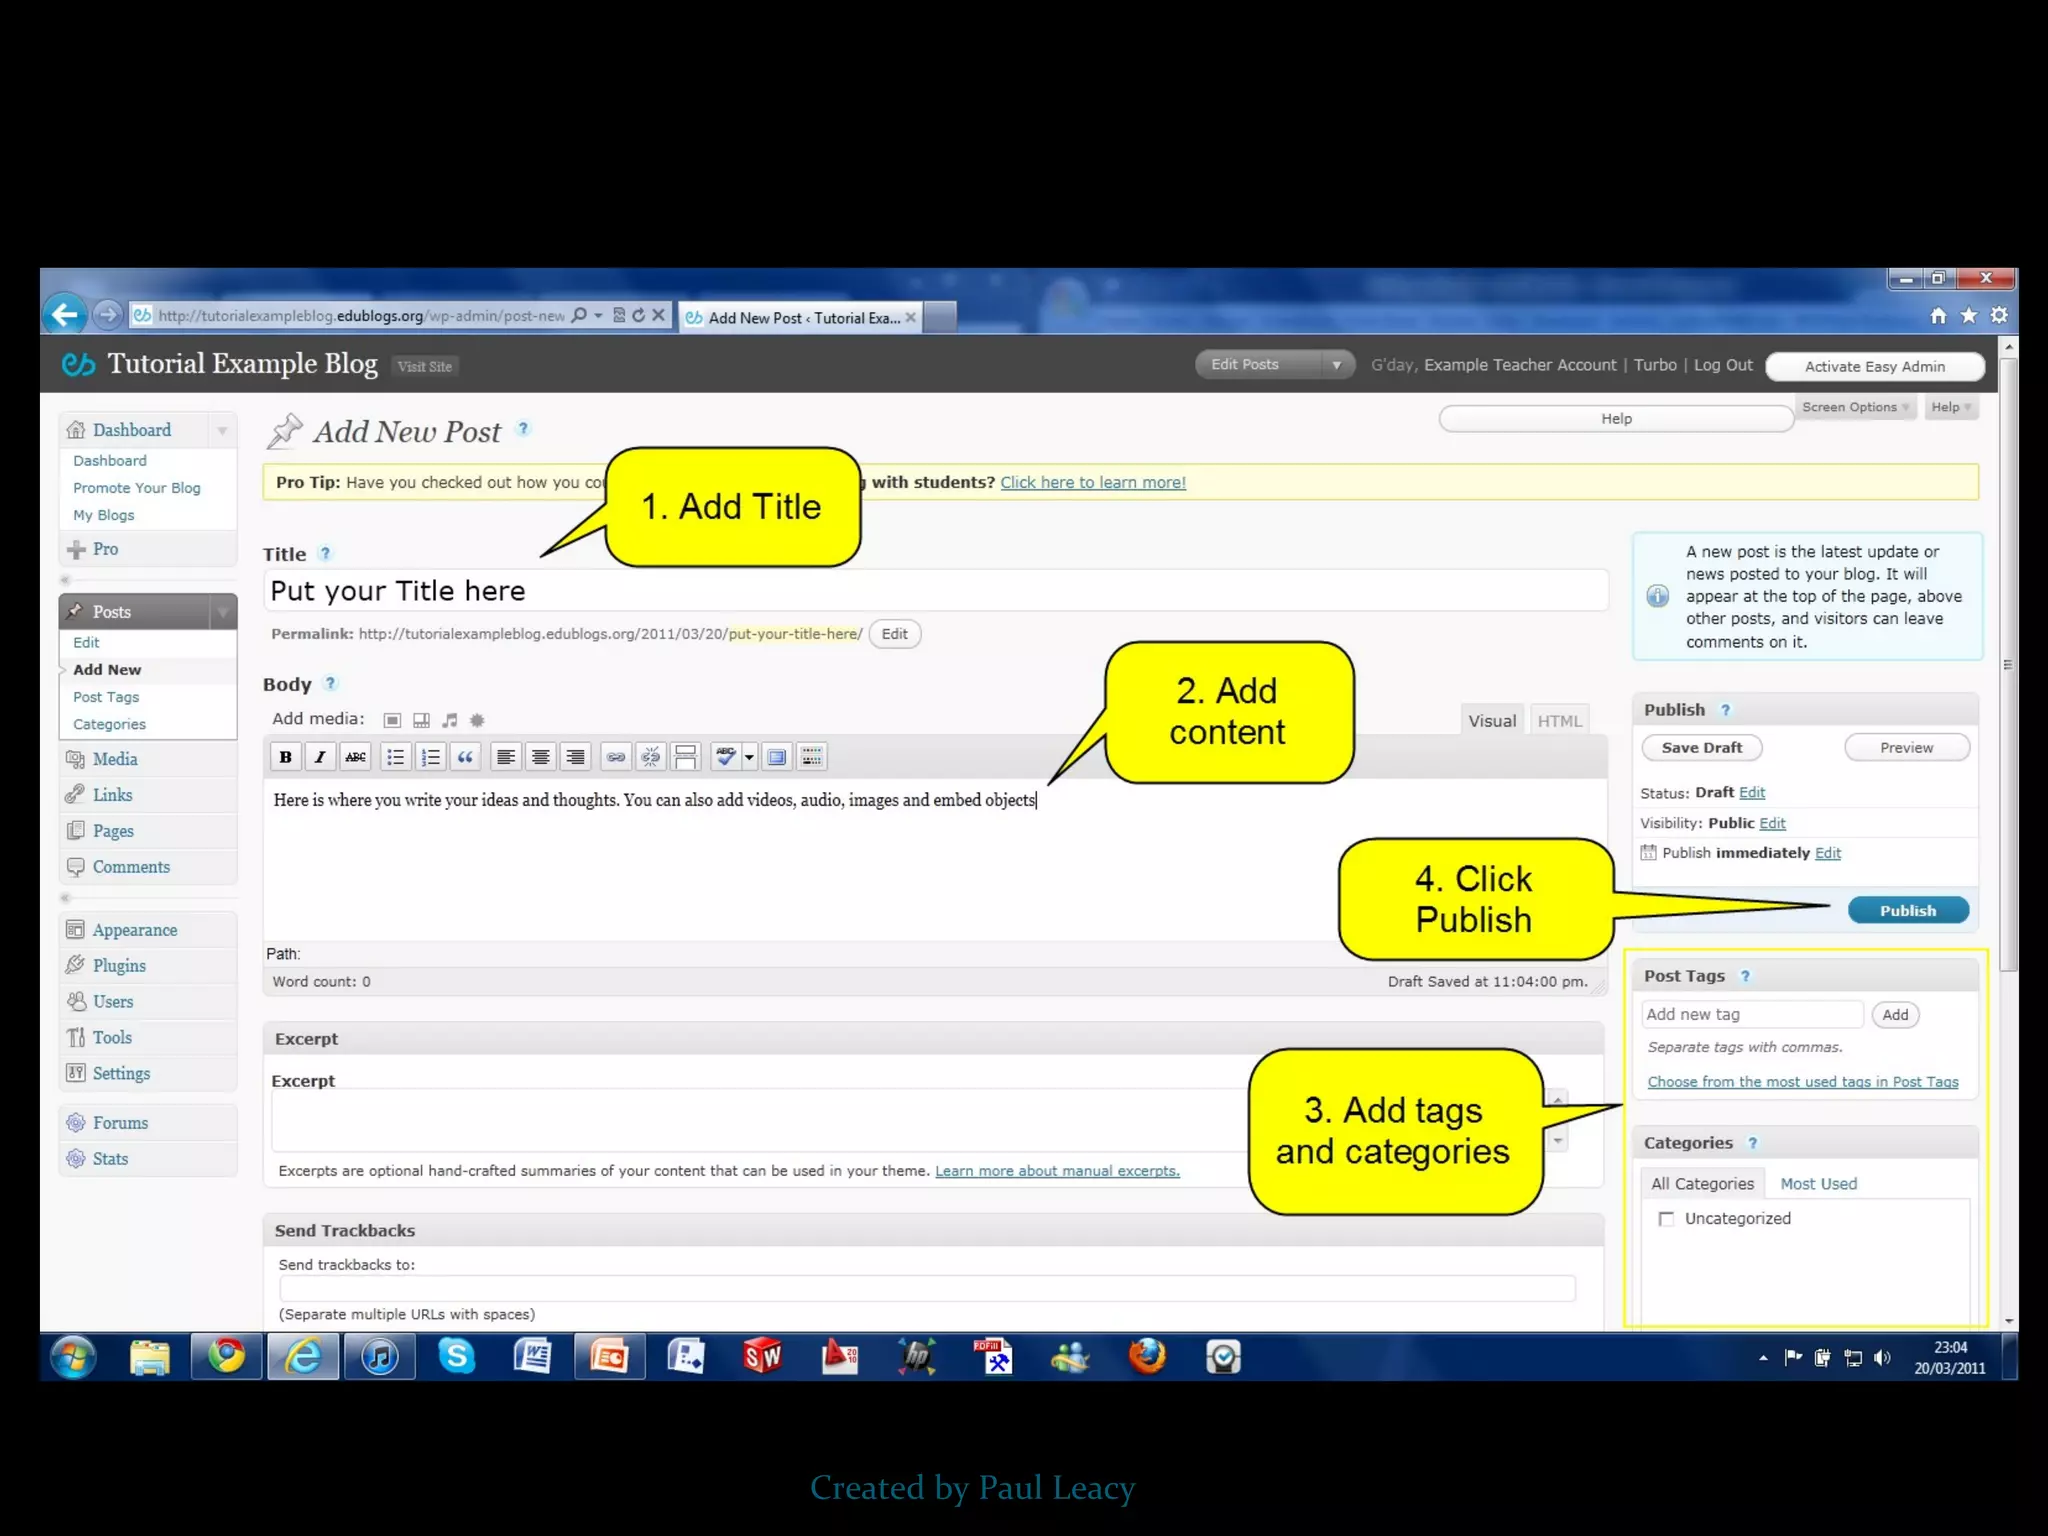
Task: Click the Add Audio music note icon
Action: pyautogui.click(x=450, y=720)
